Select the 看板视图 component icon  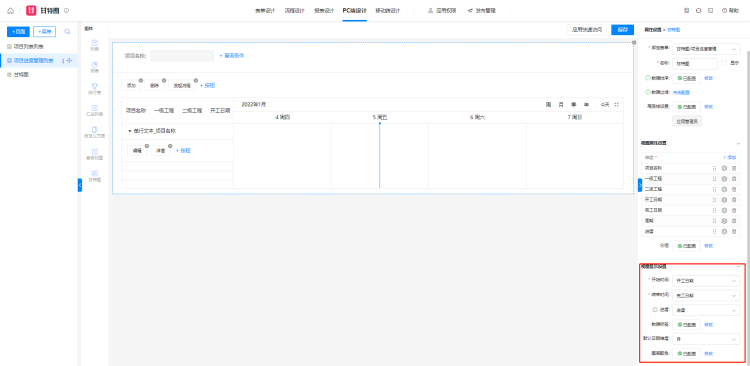(x=95, y=152)
